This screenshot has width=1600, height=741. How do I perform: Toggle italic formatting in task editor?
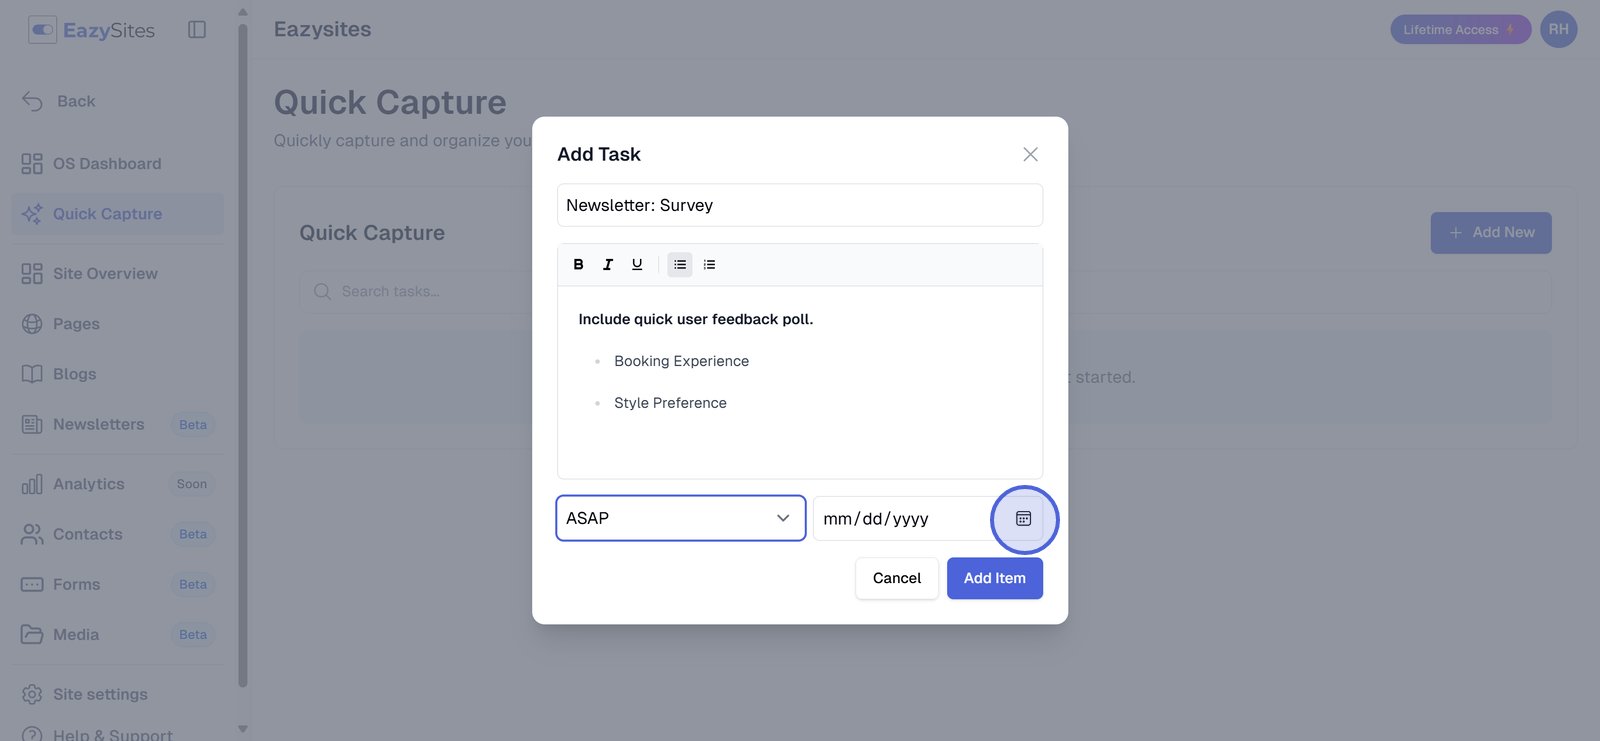tap(607, 265)
